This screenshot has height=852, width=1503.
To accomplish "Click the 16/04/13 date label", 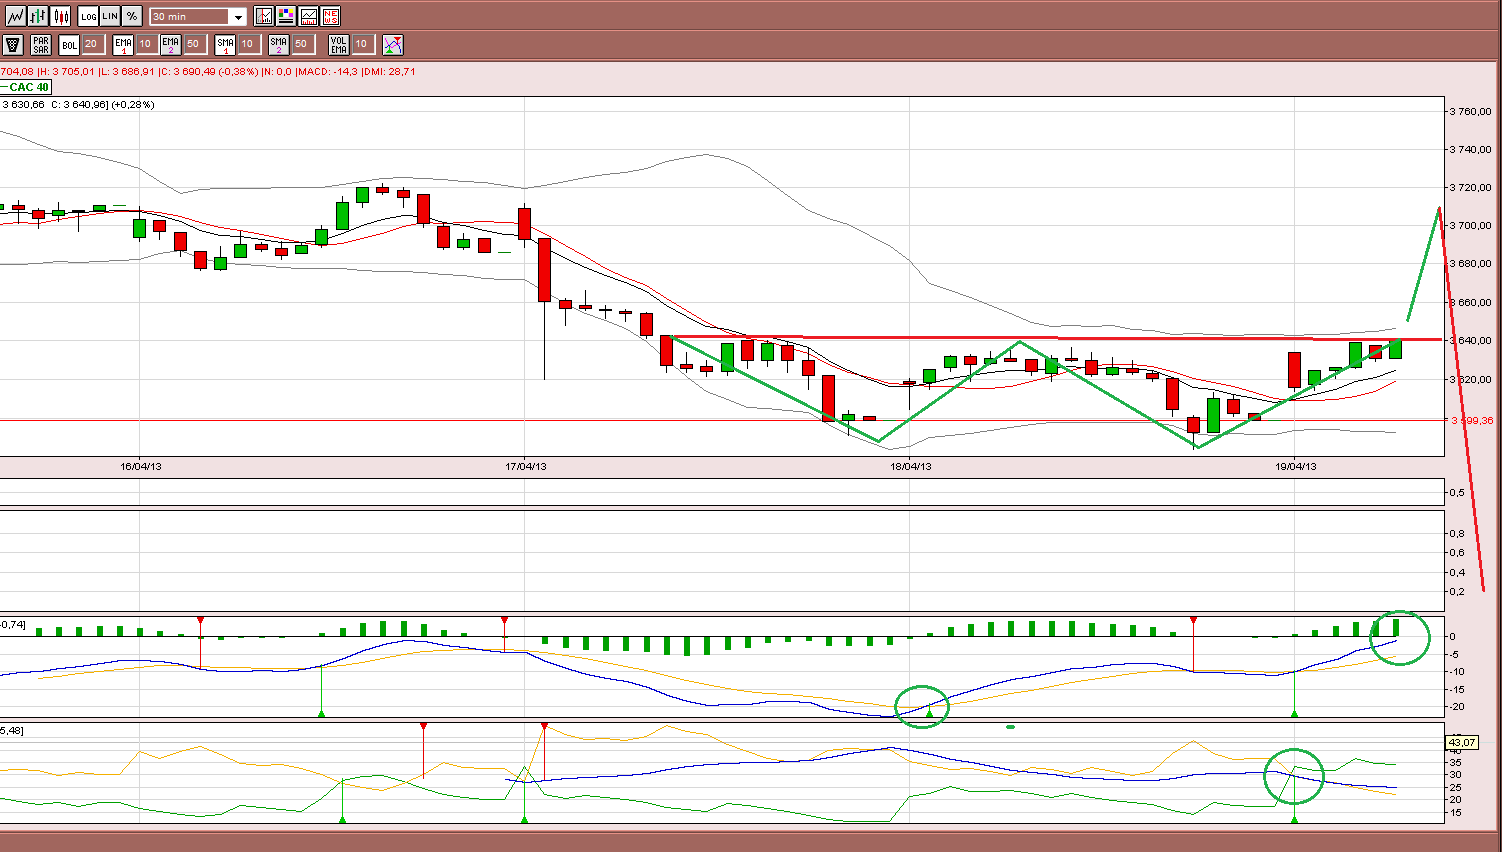I will 141,466.
